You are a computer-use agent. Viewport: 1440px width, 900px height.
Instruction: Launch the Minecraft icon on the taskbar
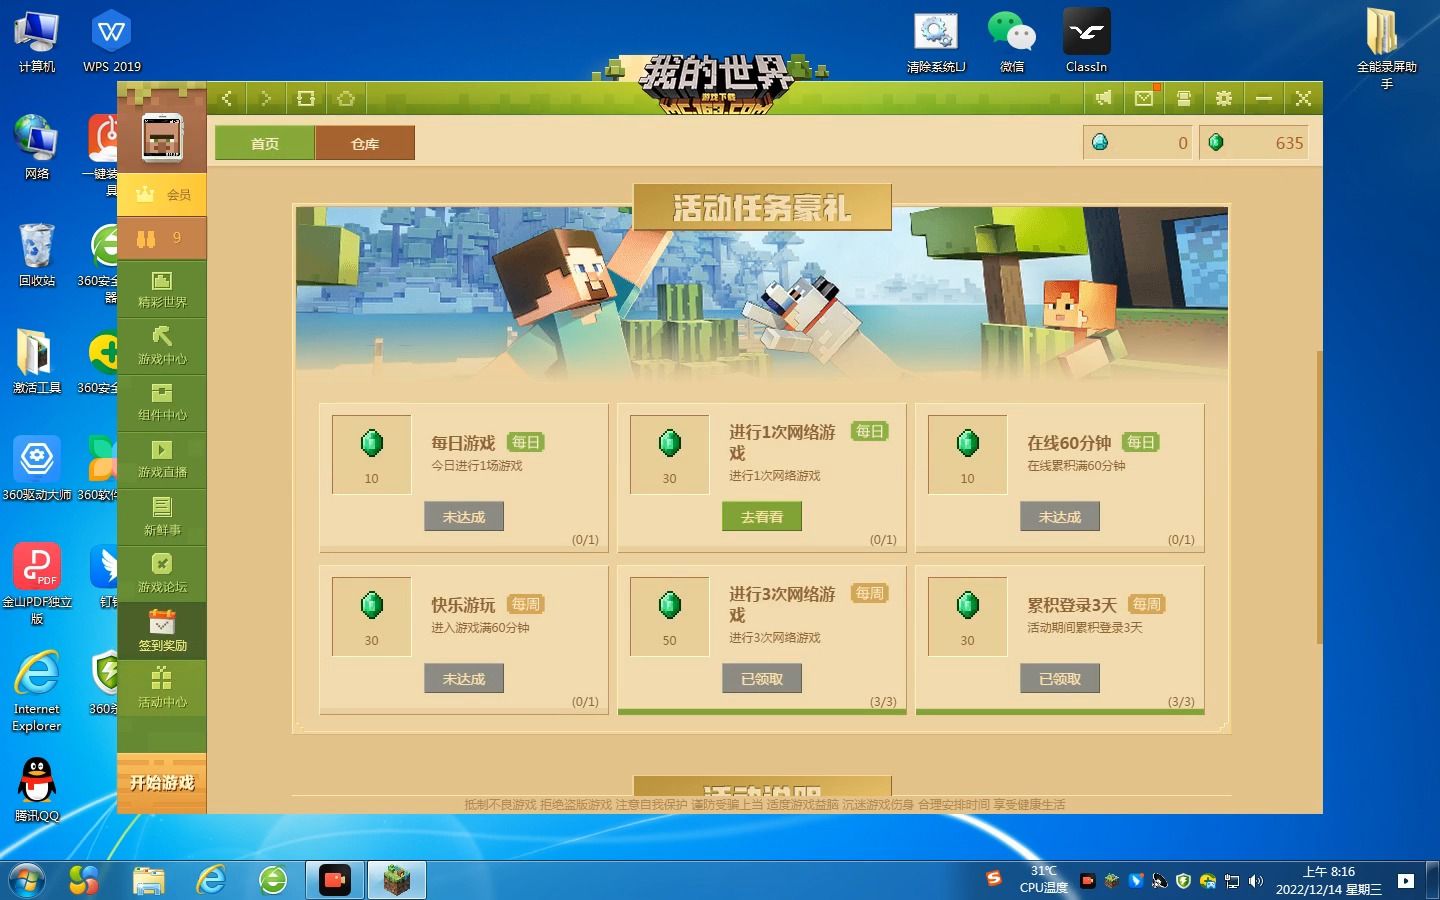point(397,880)
